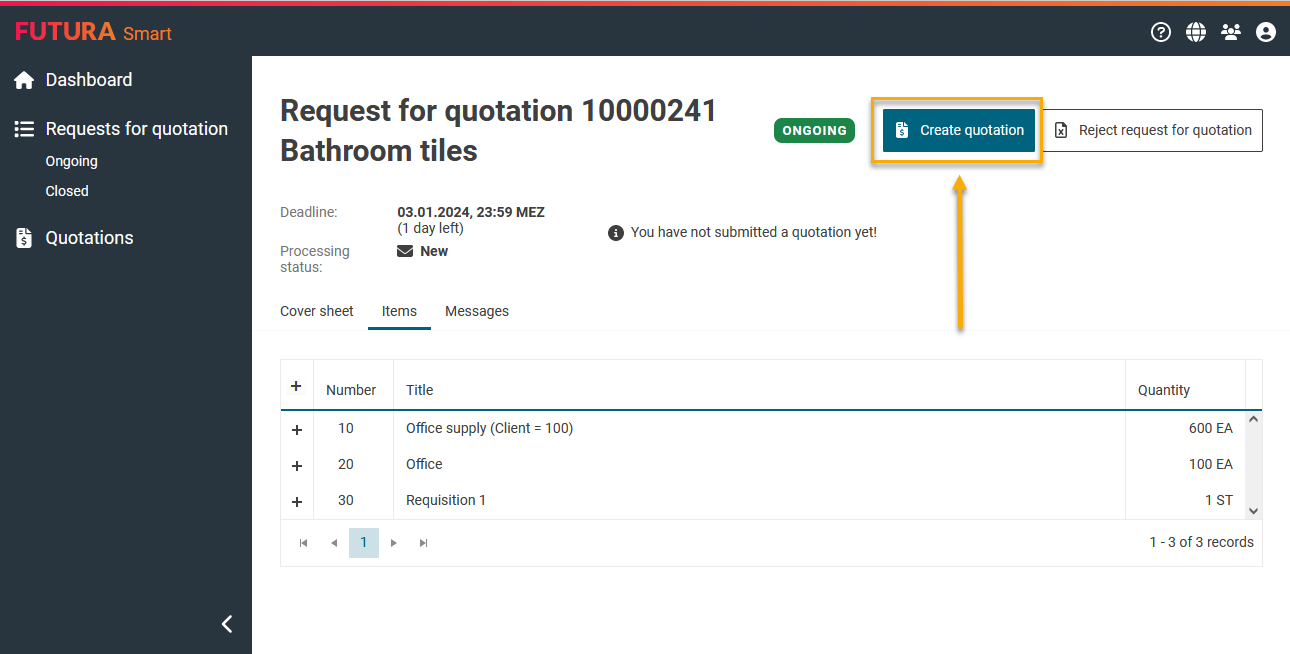Collapse the sidebar with the left chevron
Viewport: 1290px width, 654px height.
pos(227,624)
